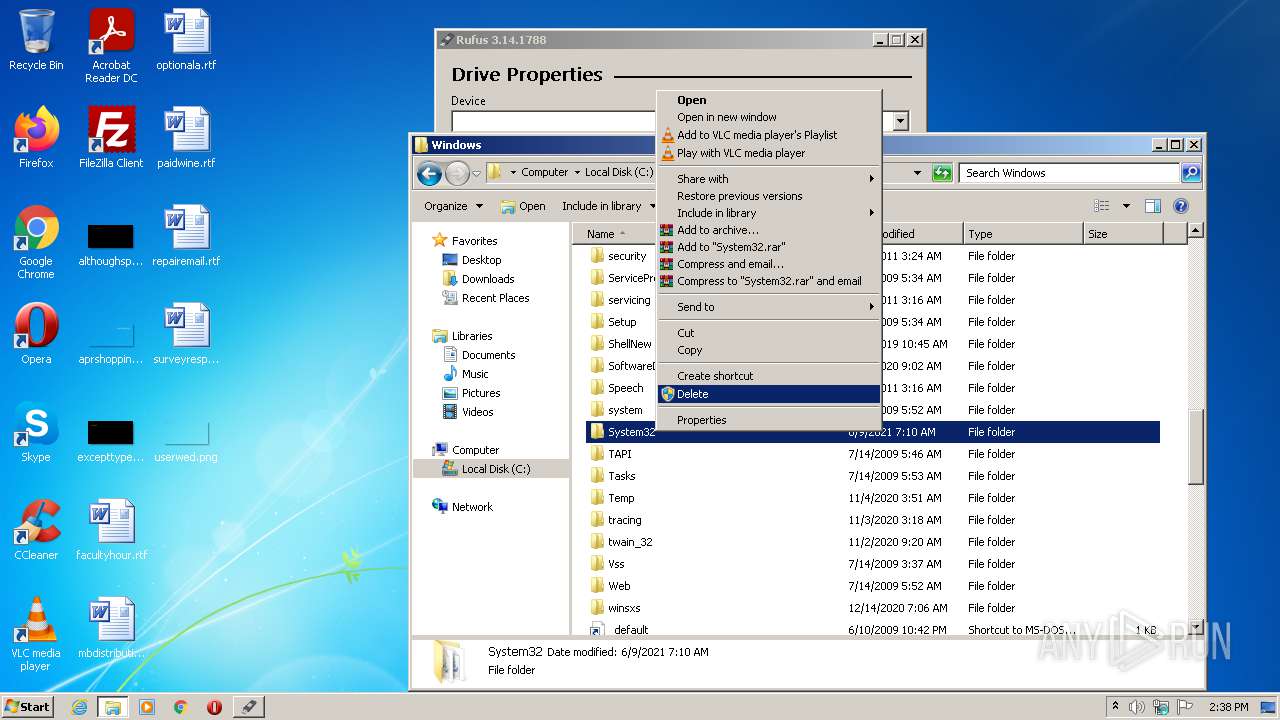Select Desktop under Favorites
Image resolution: width=1280 pixels, height=720 pixels.
481,260
